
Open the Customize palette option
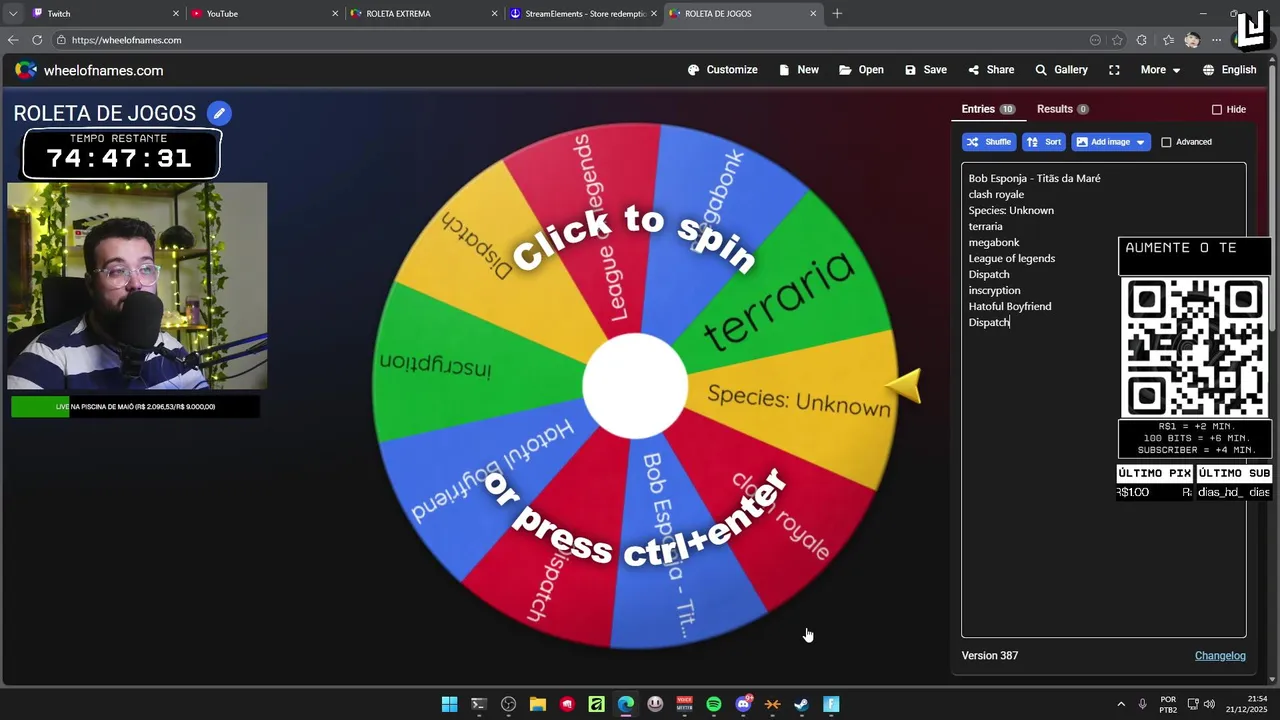(x=723, y=70)
